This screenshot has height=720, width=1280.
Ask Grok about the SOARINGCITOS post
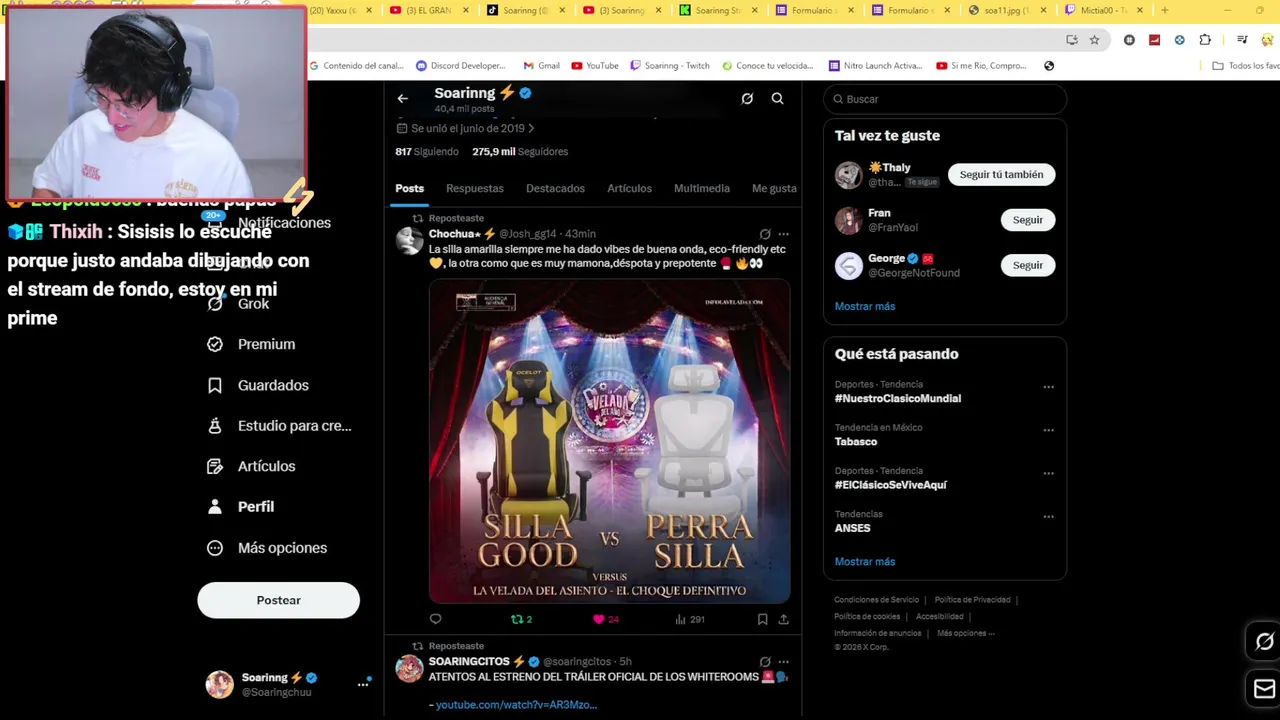pyautogui.click(x=765, y=662)
